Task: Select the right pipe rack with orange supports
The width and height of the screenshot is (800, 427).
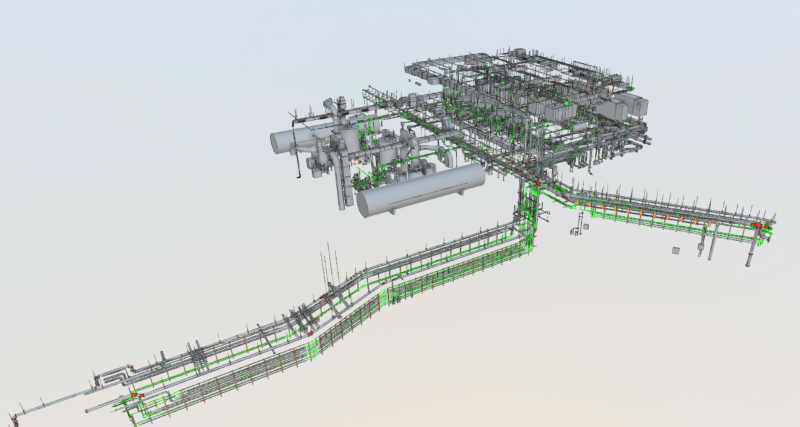Action: pos(660,210)
